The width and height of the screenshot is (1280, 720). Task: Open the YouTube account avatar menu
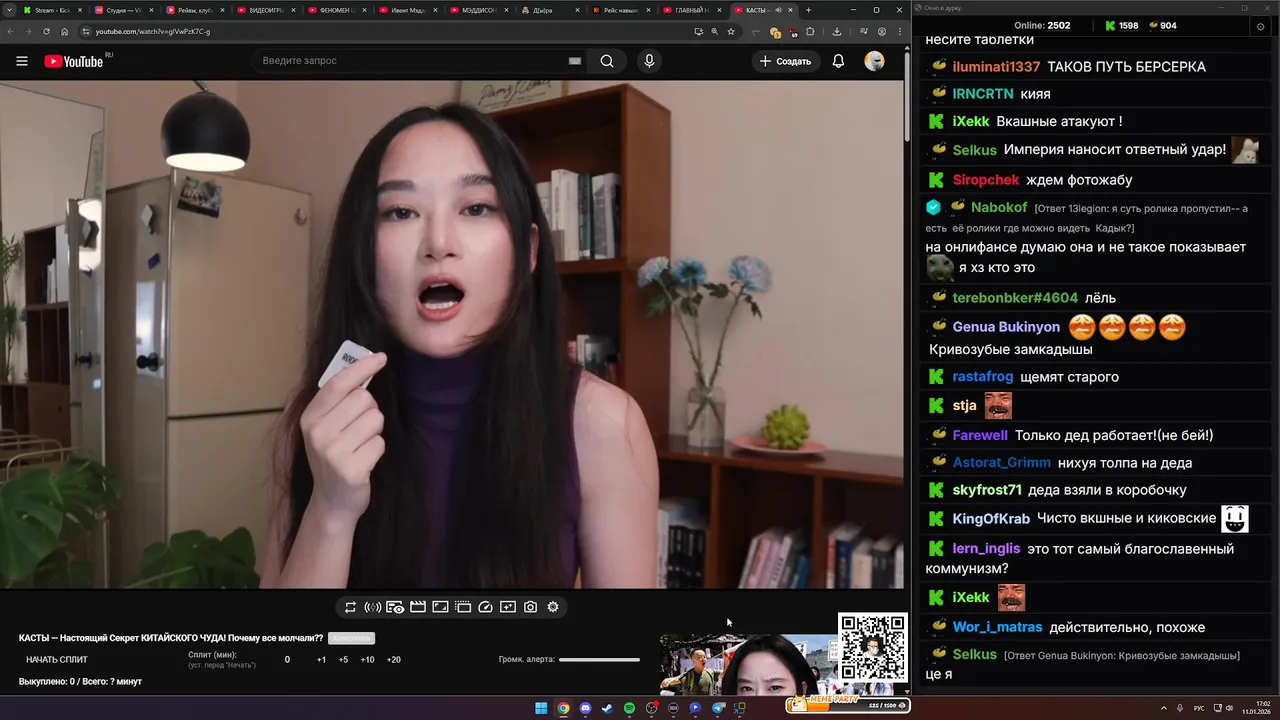tap(875, 61)
